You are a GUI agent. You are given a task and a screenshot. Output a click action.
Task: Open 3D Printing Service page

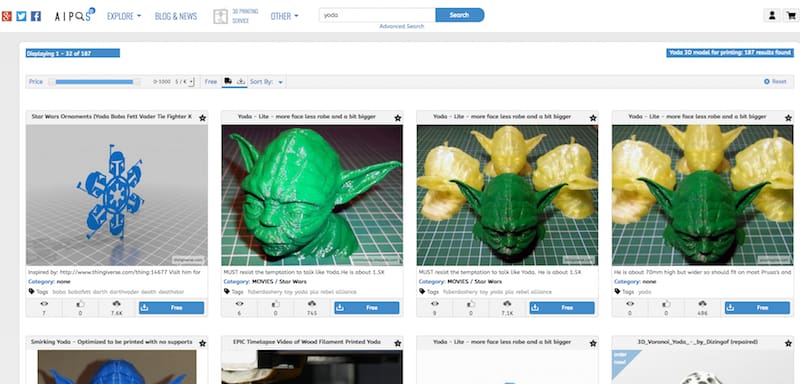pyautogui.click(x=245, y=16)
